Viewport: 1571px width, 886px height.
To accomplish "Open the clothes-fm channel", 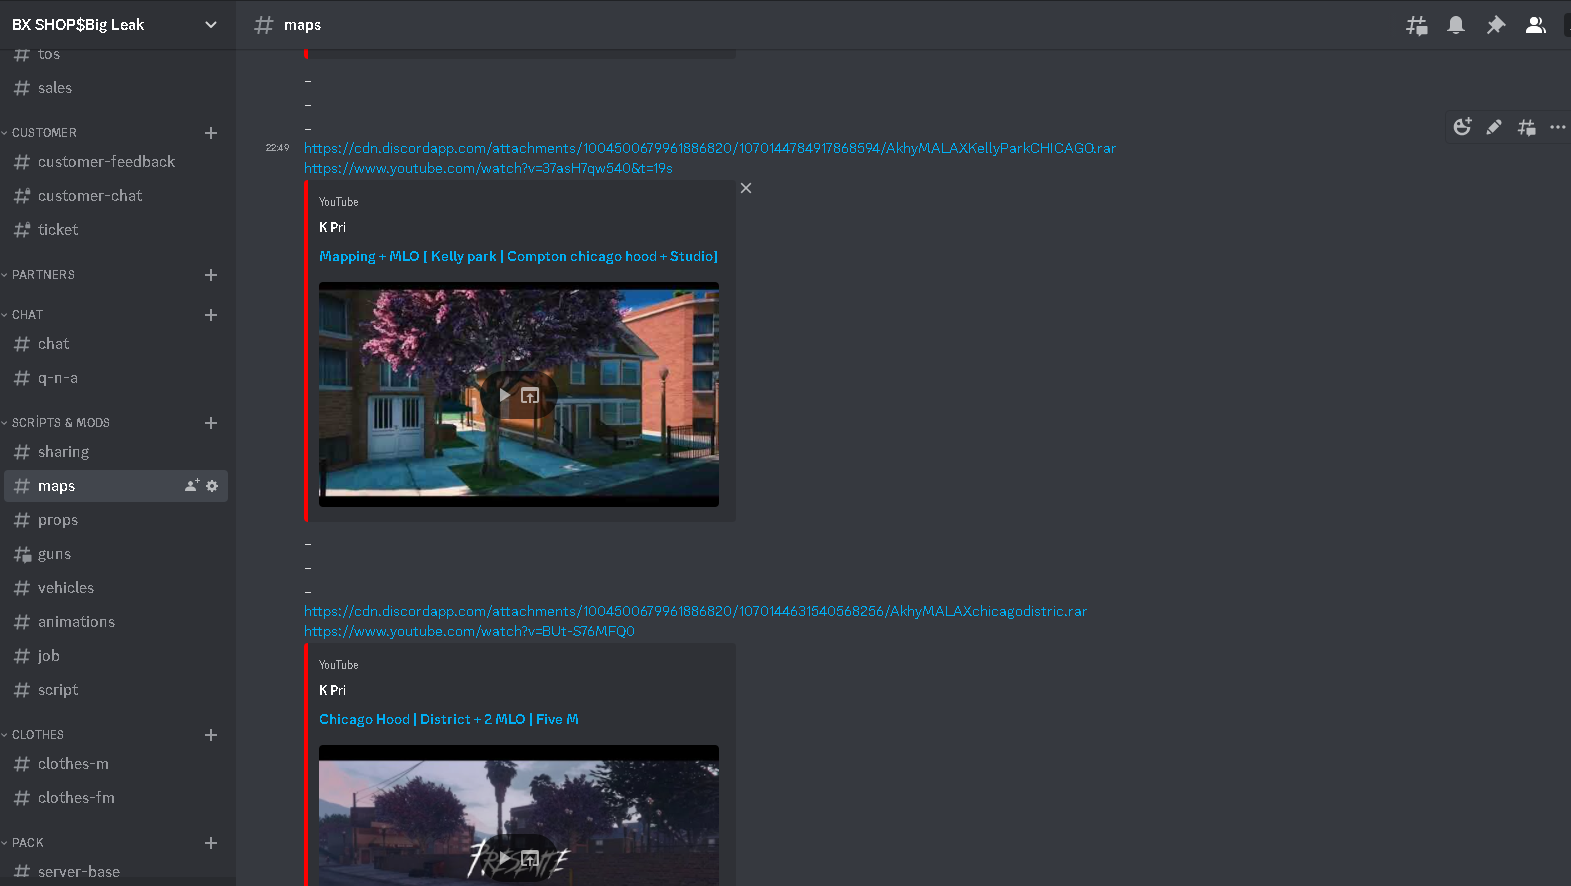I will coord(116,798).
